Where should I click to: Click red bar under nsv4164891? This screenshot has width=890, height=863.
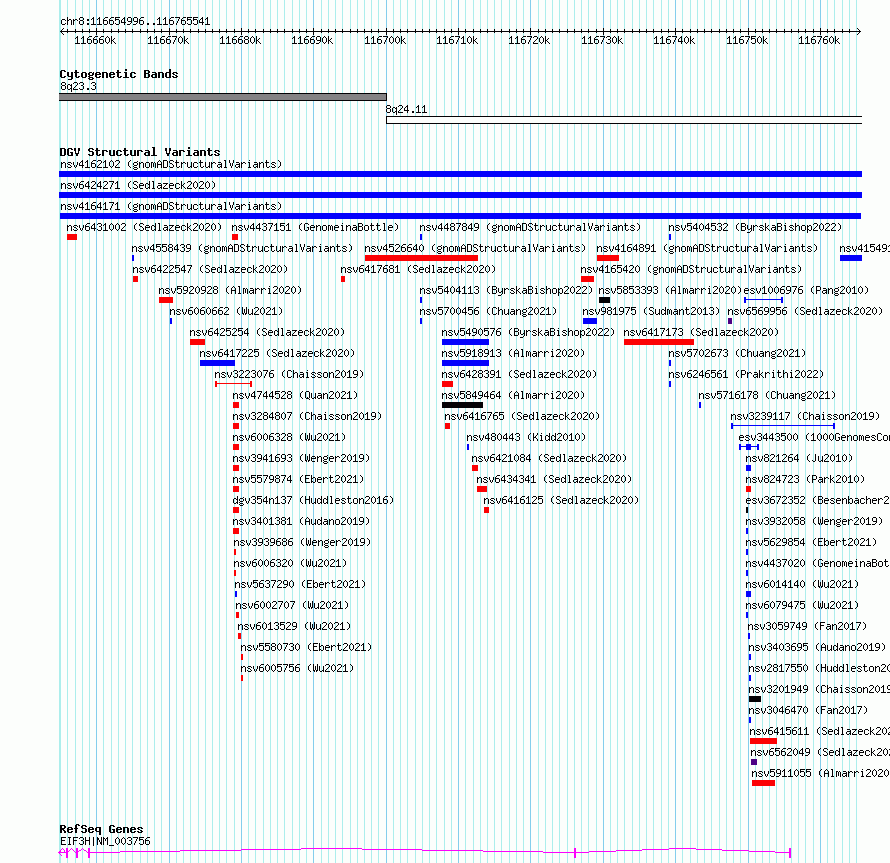pos(607,258)
